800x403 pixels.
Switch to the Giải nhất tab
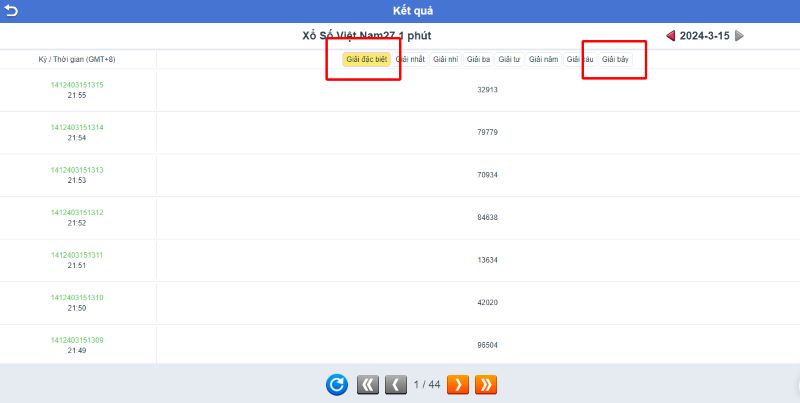[410, 60]
